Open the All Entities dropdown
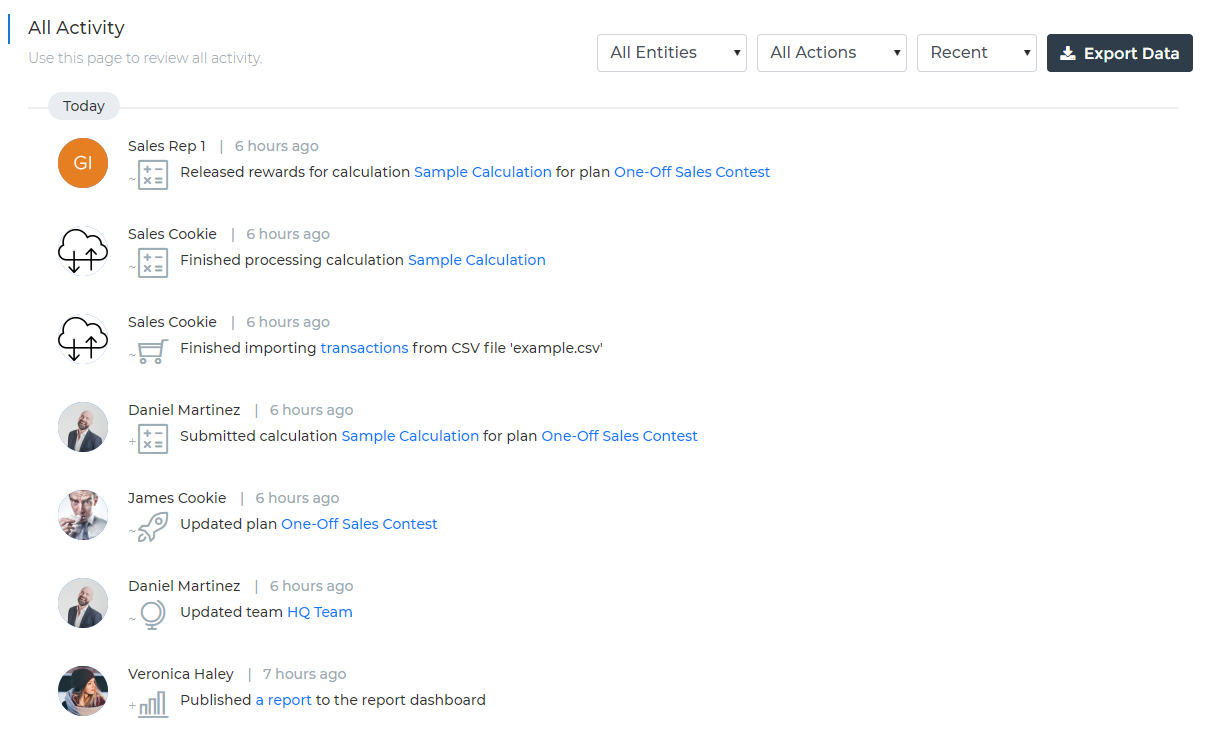The image size is (1211, 729). coord(671,53)
